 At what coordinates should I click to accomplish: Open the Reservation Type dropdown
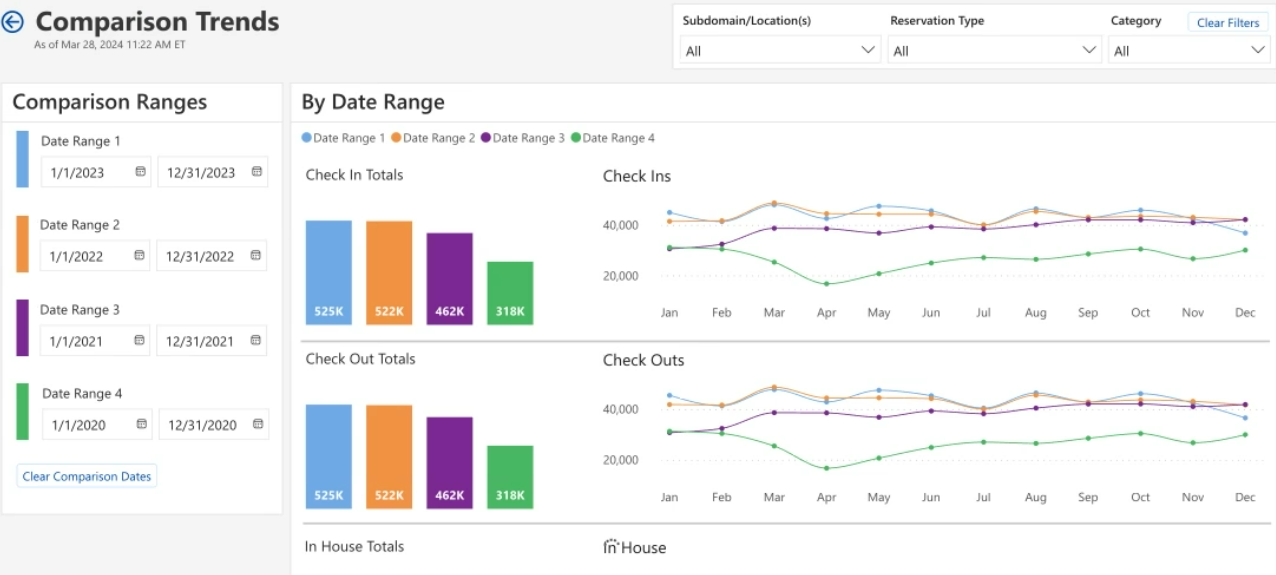[994, 51]
